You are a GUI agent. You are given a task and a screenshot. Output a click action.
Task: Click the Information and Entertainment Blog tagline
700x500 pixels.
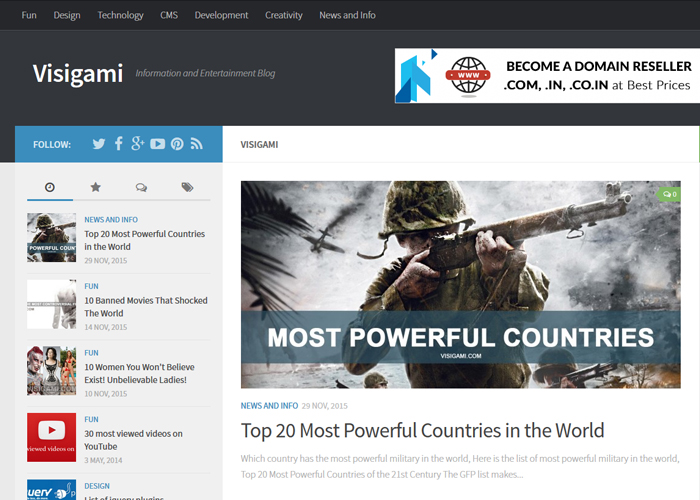(x=205, y=73)
